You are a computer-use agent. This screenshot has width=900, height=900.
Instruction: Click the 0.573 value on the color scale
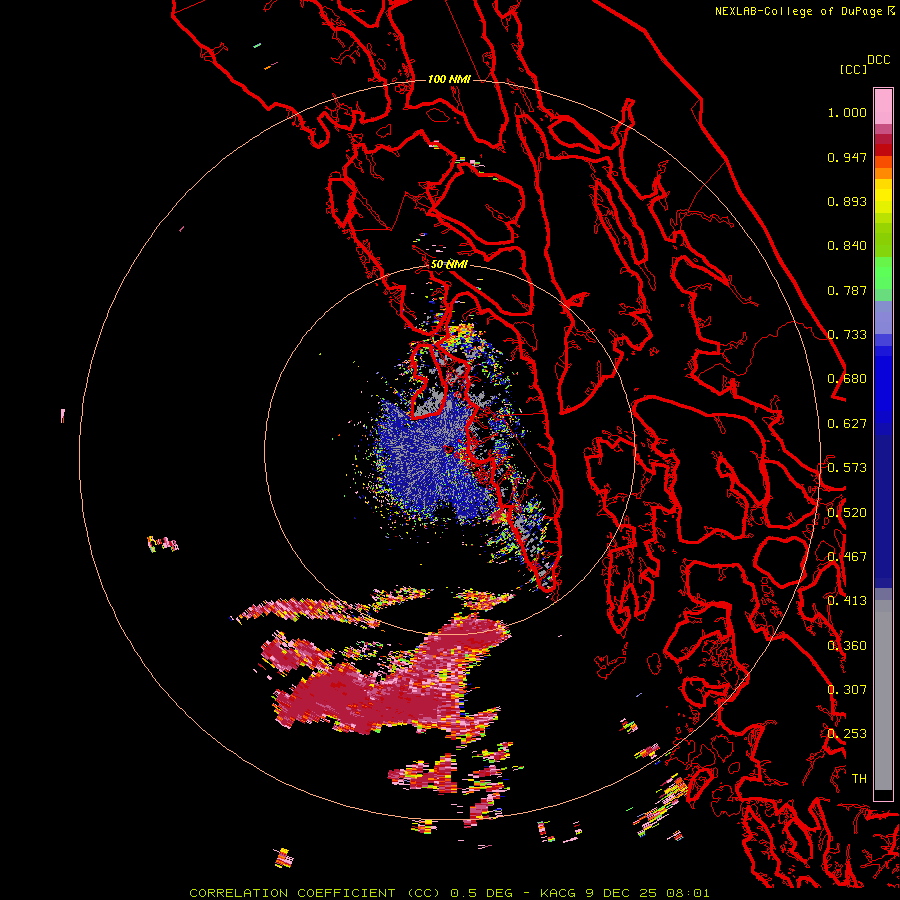click(847, 468)
